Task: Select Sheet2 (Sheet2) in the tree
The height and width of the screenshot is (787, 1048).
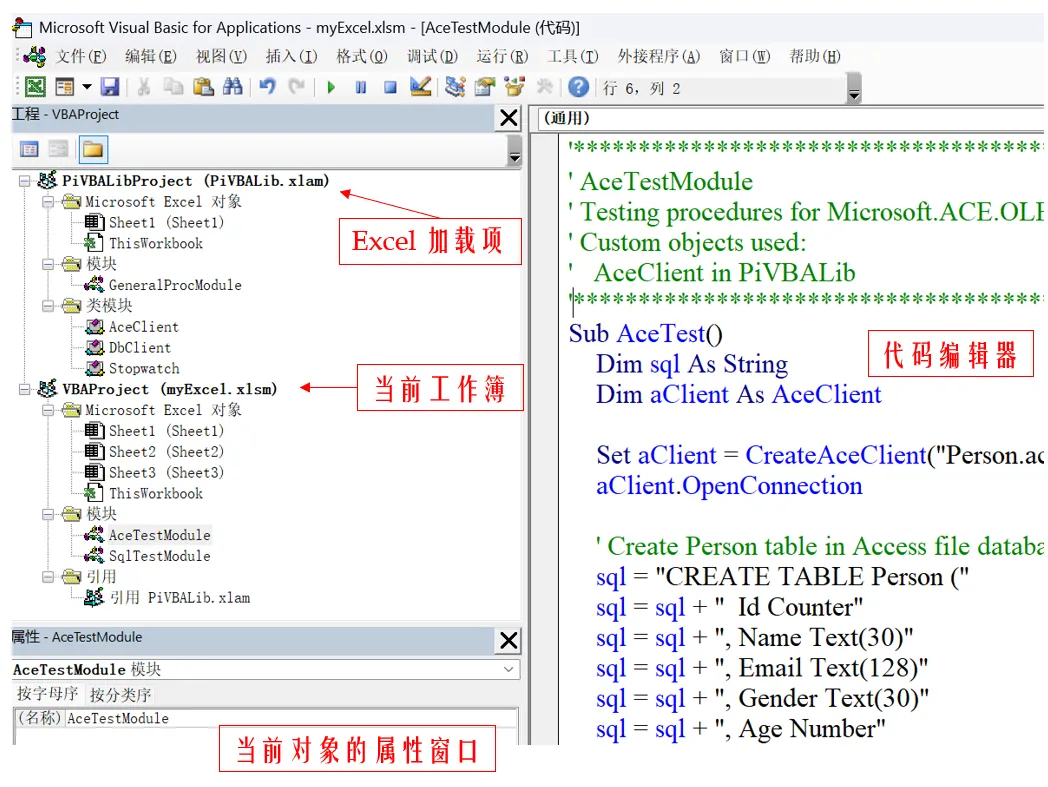Action: [x=166, y=452]
